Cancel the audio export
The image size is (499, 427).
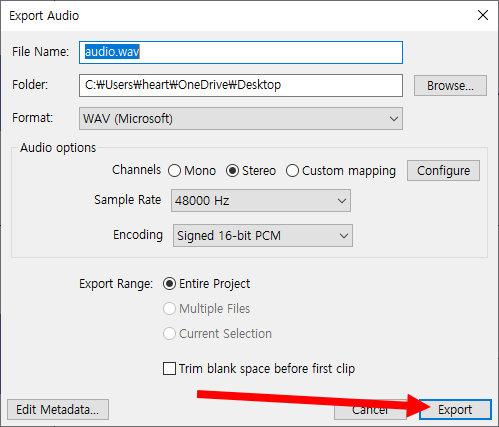(370, 410)
